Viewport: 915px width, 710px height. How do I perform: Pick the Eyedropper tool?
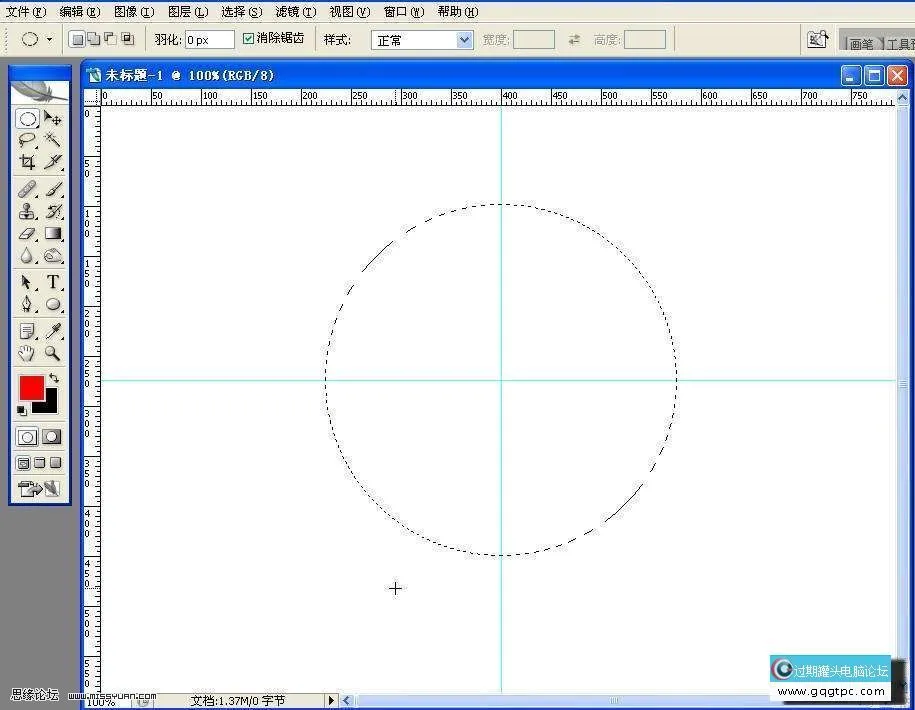(53, 331)
